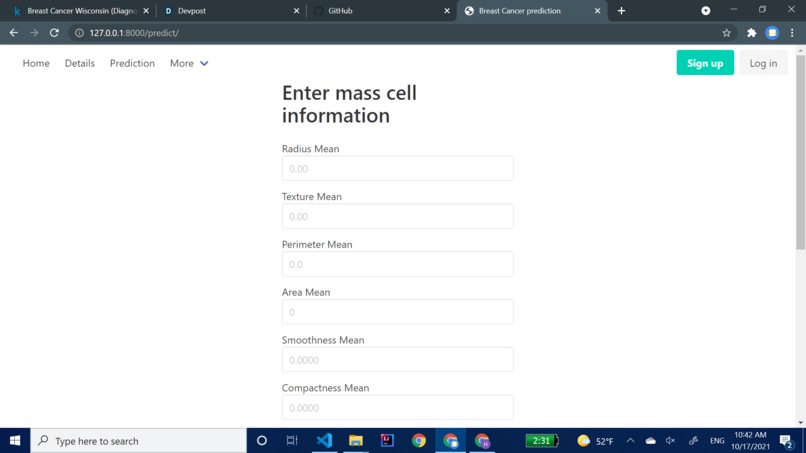806x453 pixels.
Task: Open the clock and date flyout
Action: pyautogui.click(x=750, y=441)
